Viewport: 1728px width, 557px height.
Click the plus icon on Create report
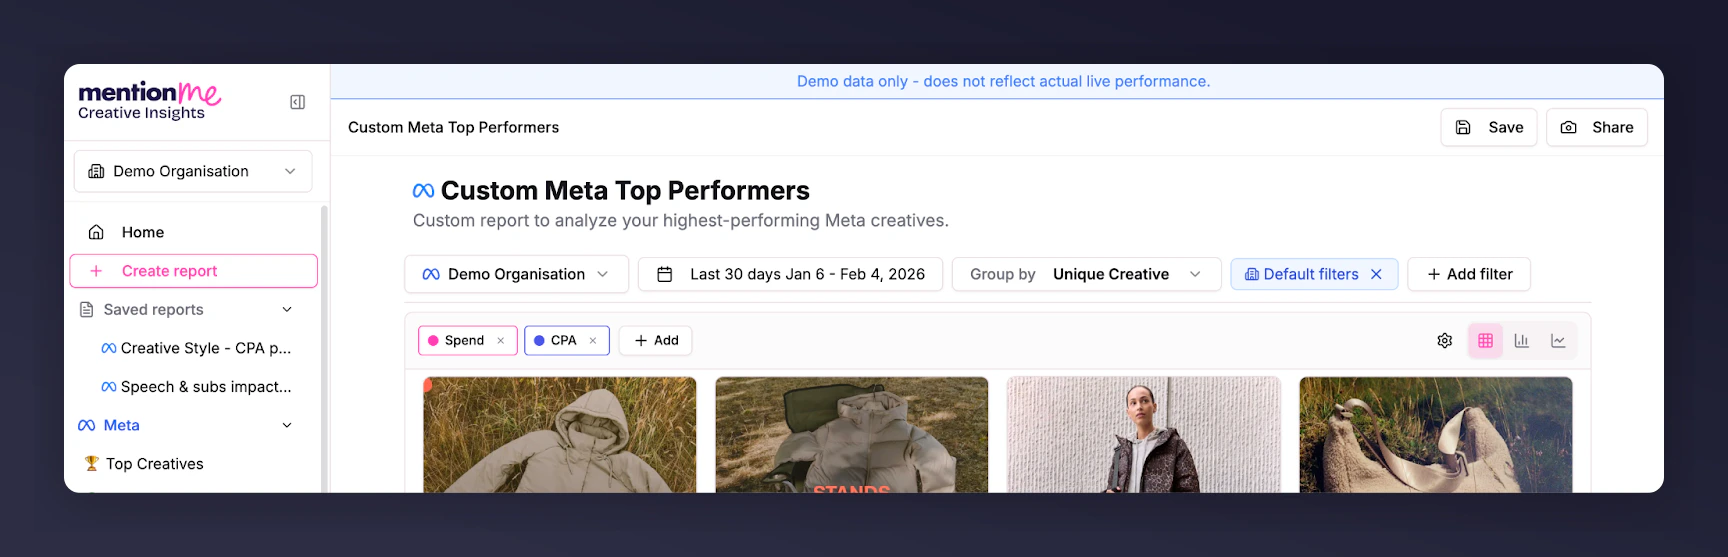point(96,271)
